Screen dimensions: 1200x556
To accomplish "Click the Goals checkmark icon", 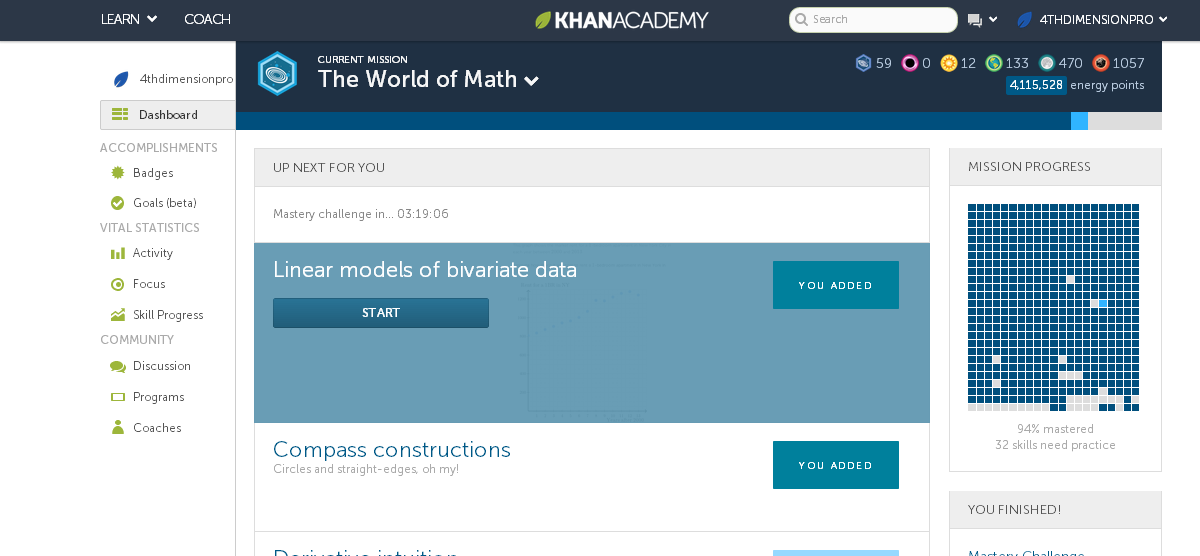I will 118,203.
